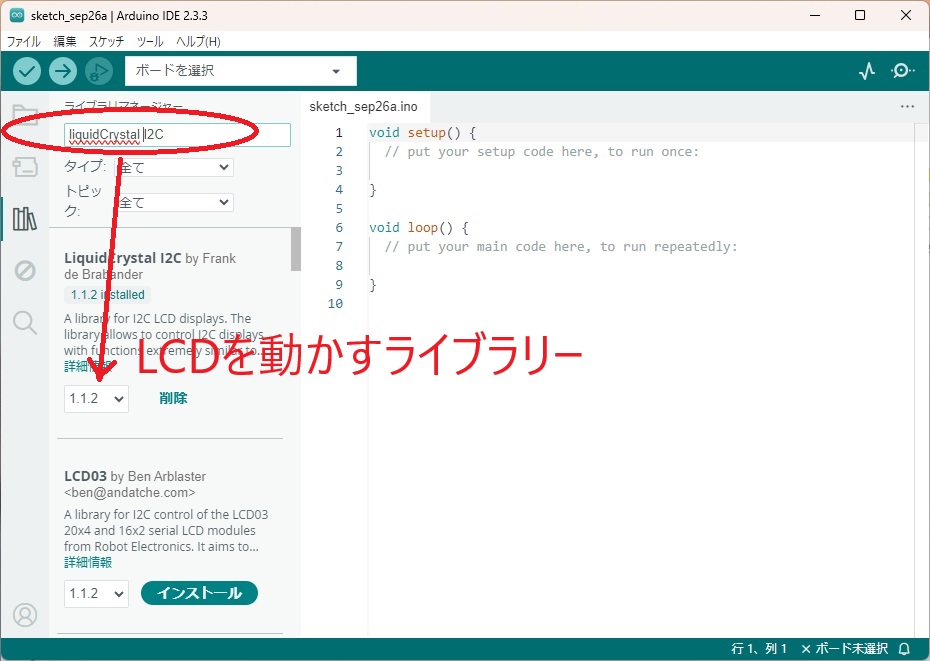The image size is (930, 661).
Task: Click the Verify checkmark button
Action: click(27, 71)
